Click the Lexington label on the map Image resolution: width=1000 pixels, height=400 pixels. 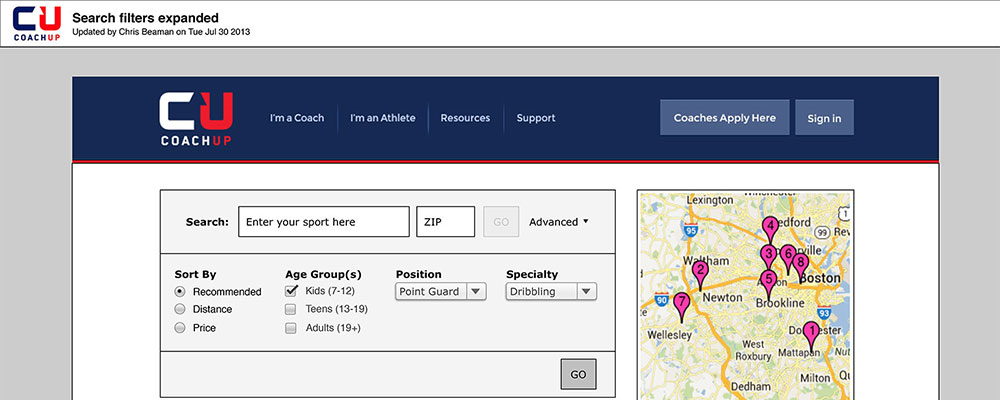click(x=710, y=200)
